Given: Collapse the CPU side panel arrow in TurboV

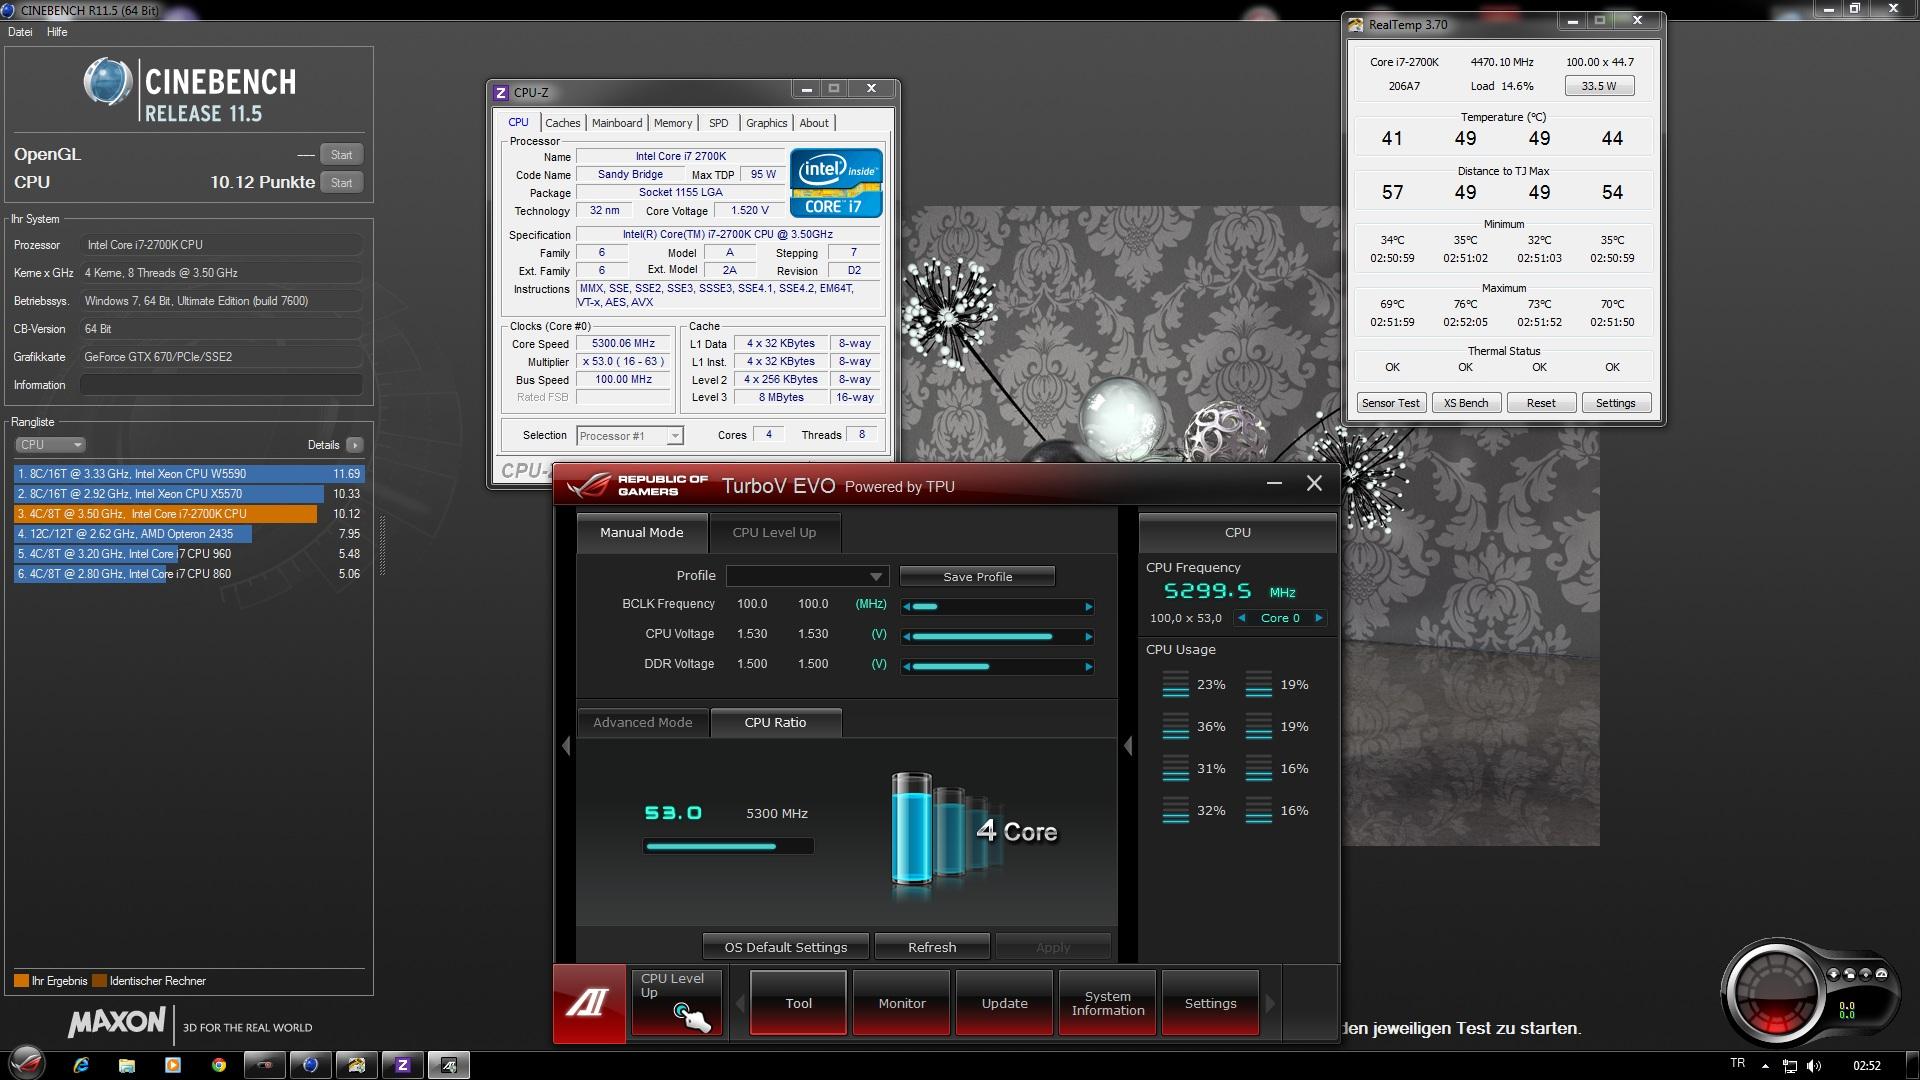Looking at the screenshot, I should [1128, 746].
